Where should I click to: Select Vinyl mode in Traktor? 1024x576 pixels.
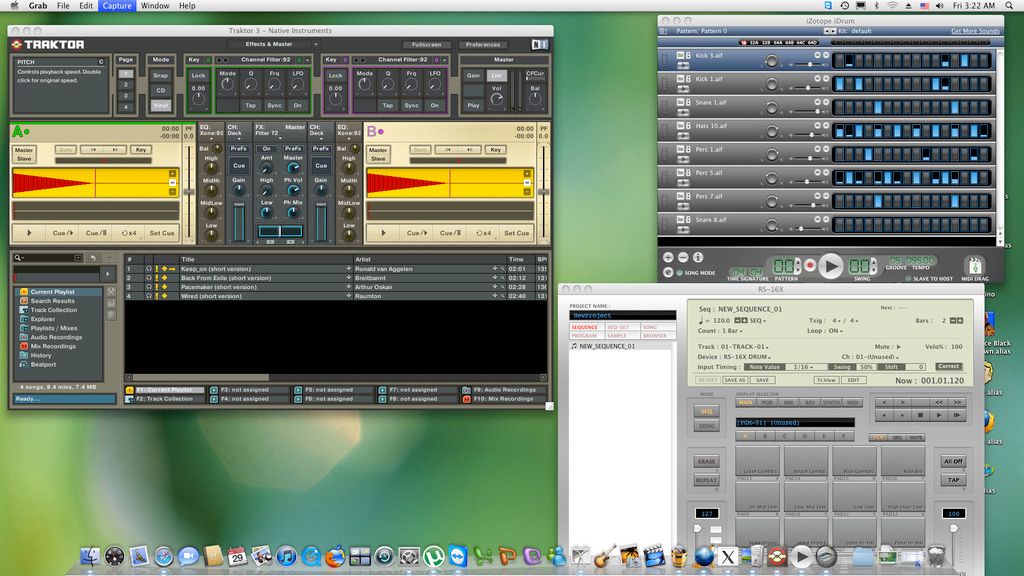coord(161,104)
